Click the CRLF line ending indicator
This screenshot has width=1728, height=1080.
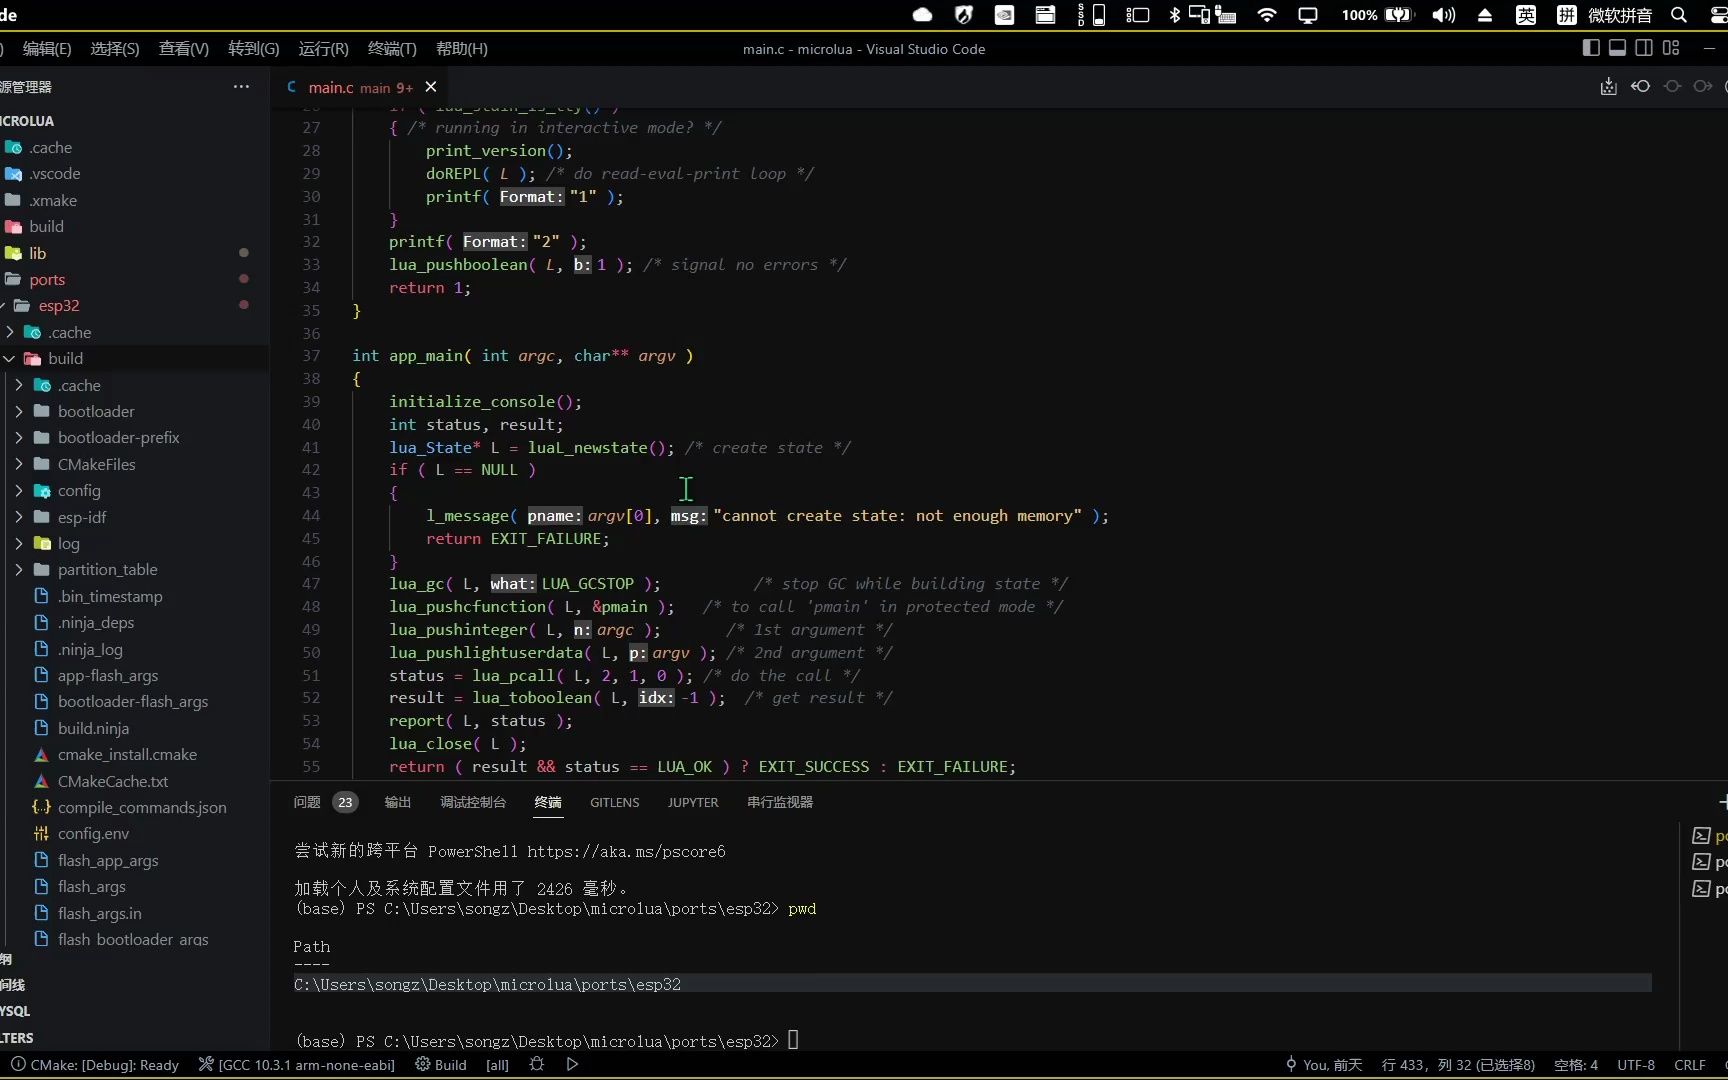(1689, 1064)
